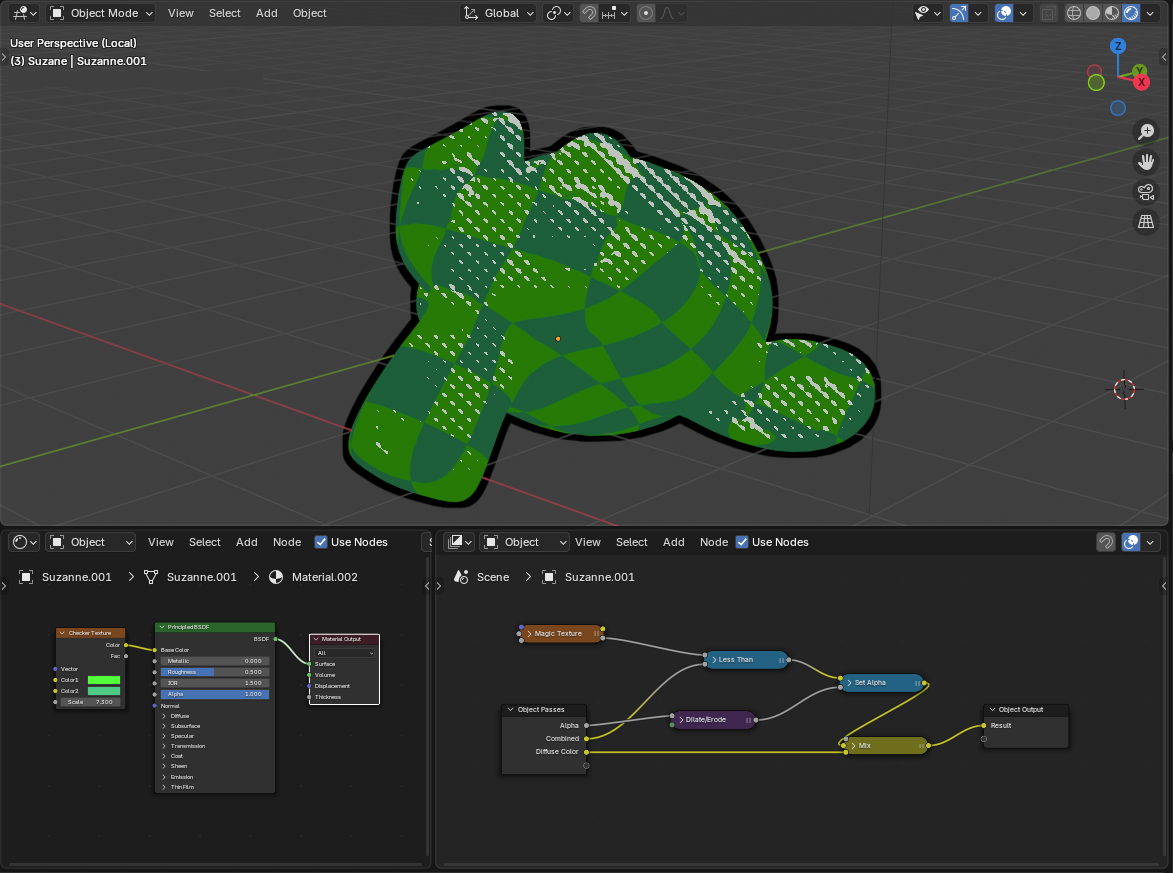1173x873 pixels.
Task: Toggle overlay button in compositor header
Action: 1131,542
